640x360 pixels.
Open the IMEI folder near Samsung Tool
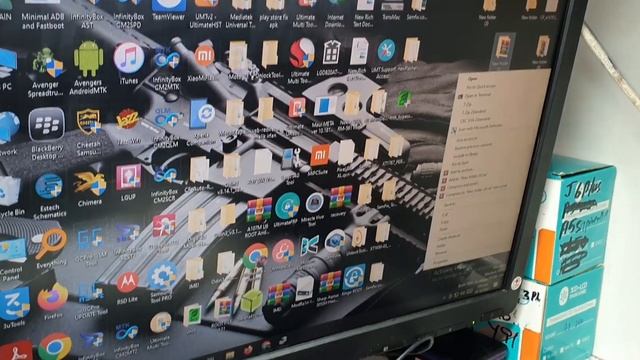point(194,269)
